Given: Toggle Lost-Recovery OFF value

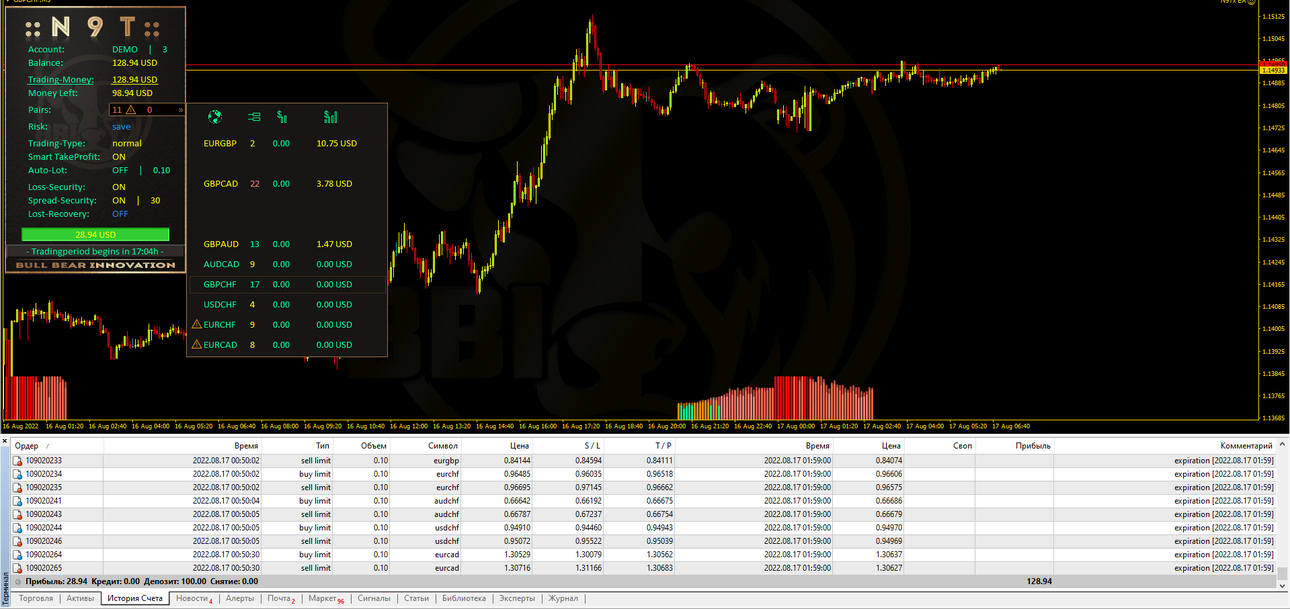Looking at the screenshot, I should tap(120, 213).
